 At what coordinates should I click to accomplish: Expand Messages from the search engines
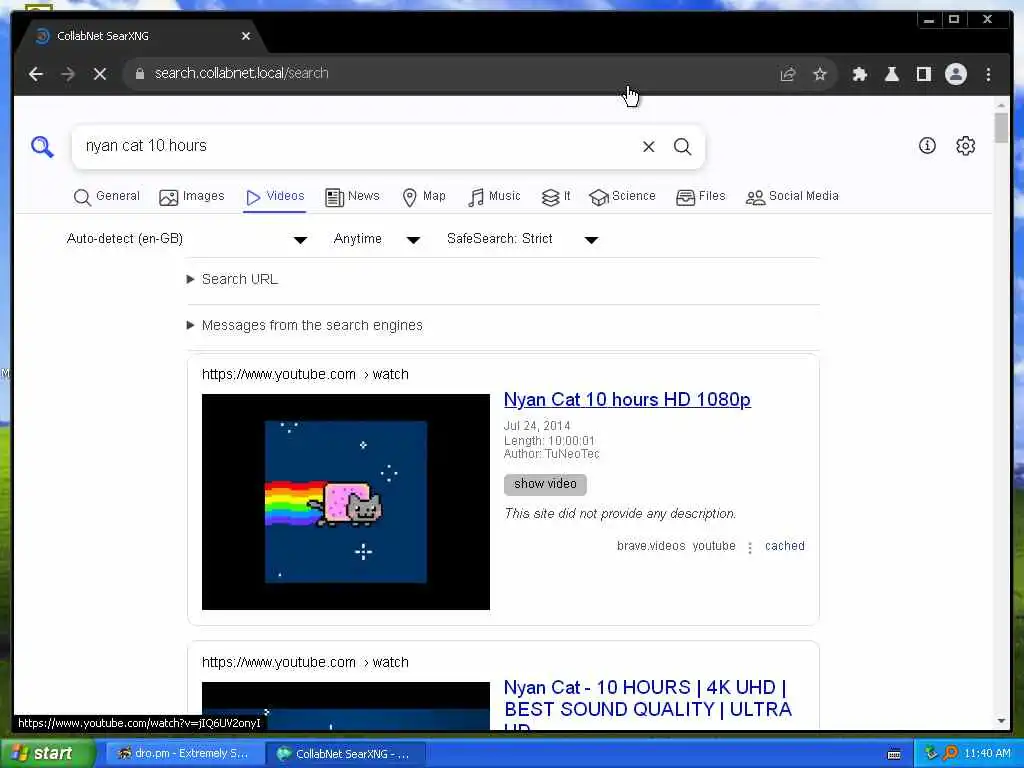[x=305, y=325]
